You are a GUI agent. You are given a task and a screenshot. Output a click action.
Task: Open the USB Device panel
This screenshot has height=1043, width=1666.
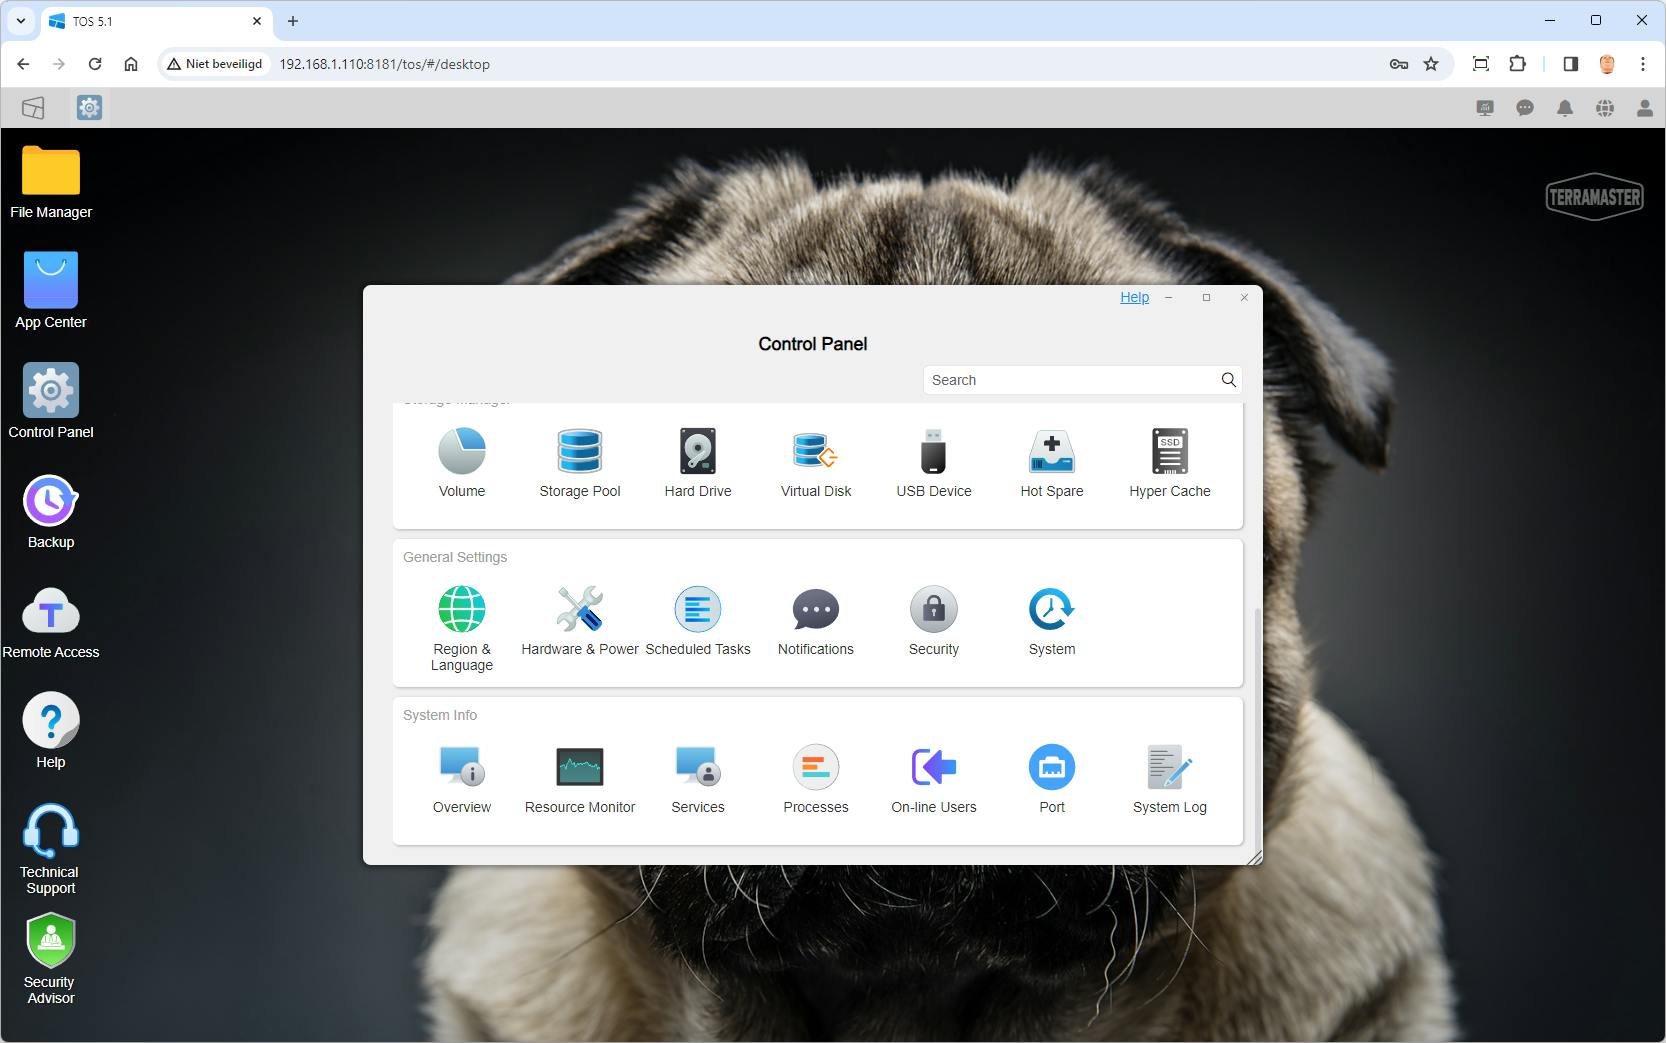[934, 463]
